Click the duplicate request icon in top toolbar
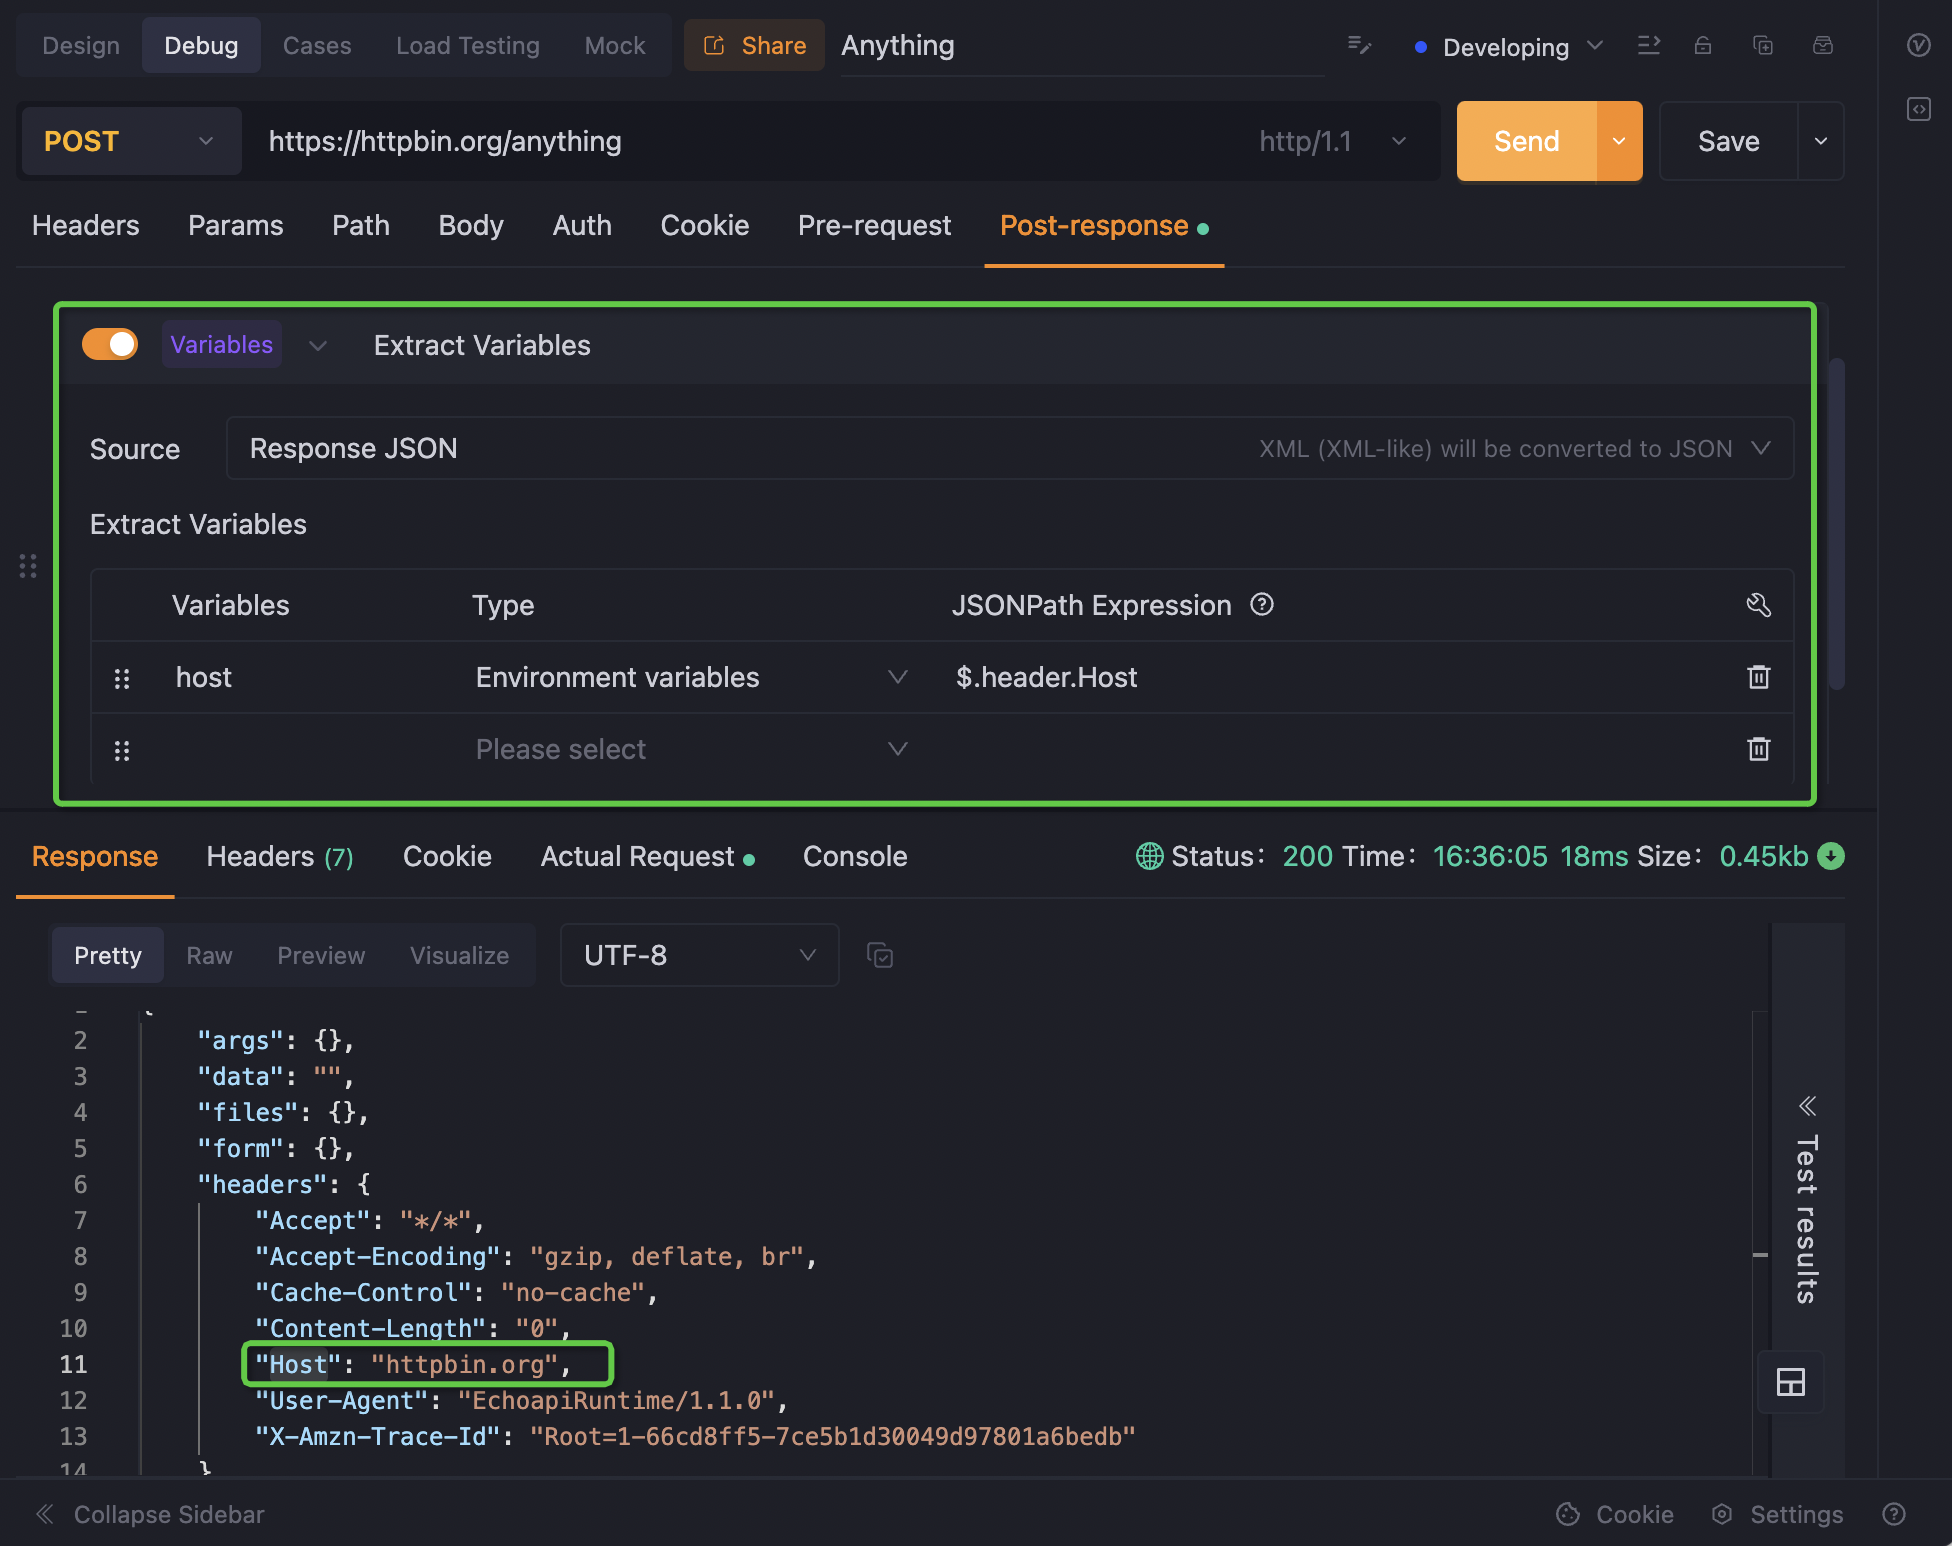This screenshot has width=1952, height=1546. [1763, 45]
